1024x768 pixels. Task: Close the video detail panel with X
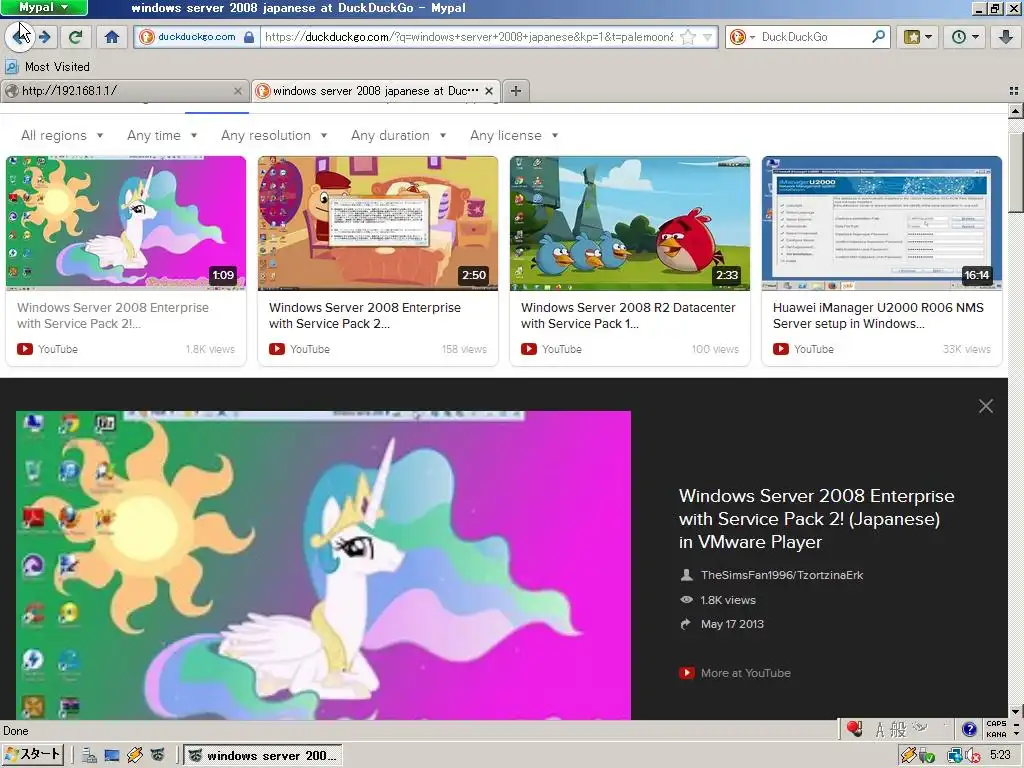coord(985,406)
